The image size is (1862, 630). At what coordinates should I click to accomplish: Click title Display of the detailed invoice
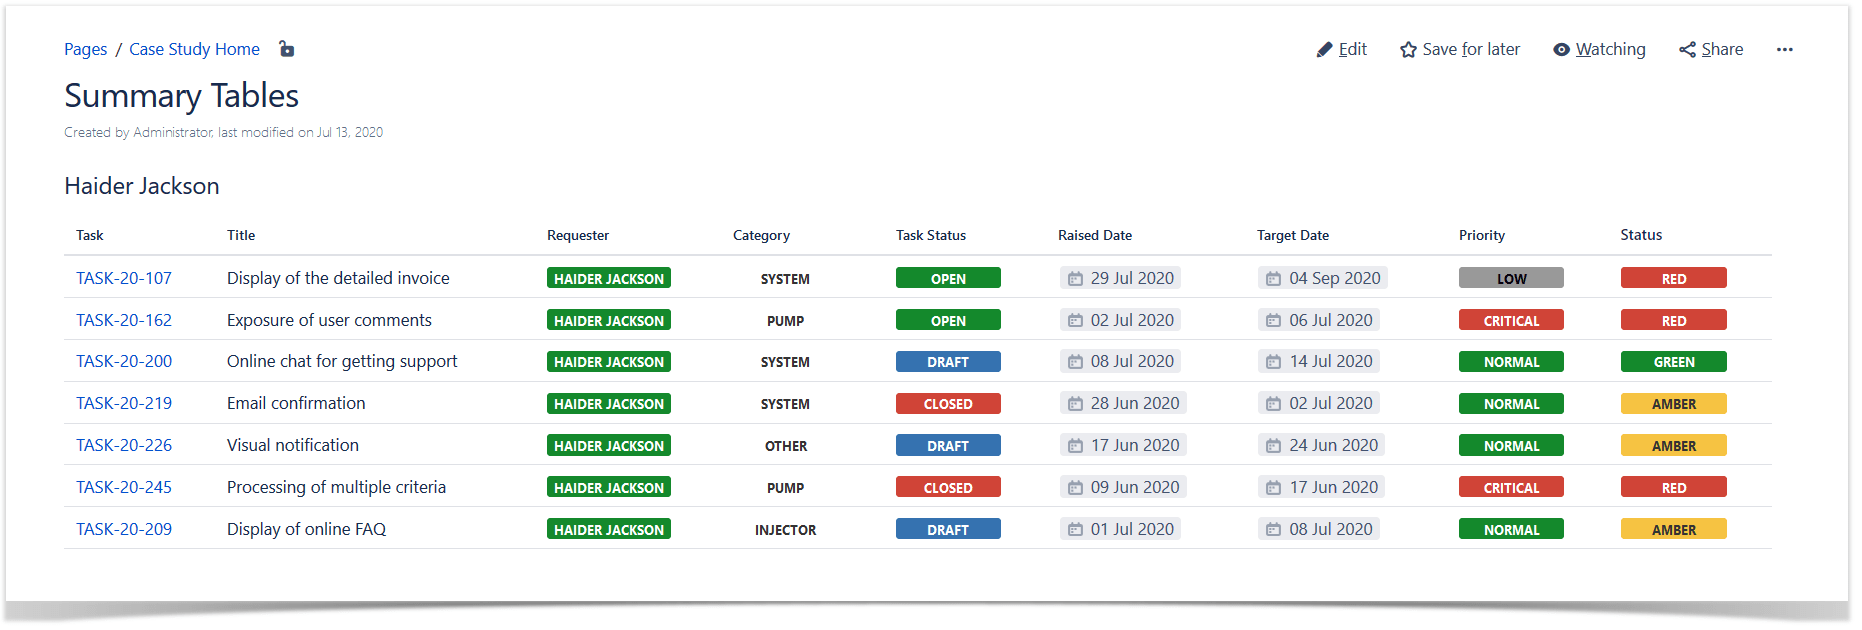(338, 278)
